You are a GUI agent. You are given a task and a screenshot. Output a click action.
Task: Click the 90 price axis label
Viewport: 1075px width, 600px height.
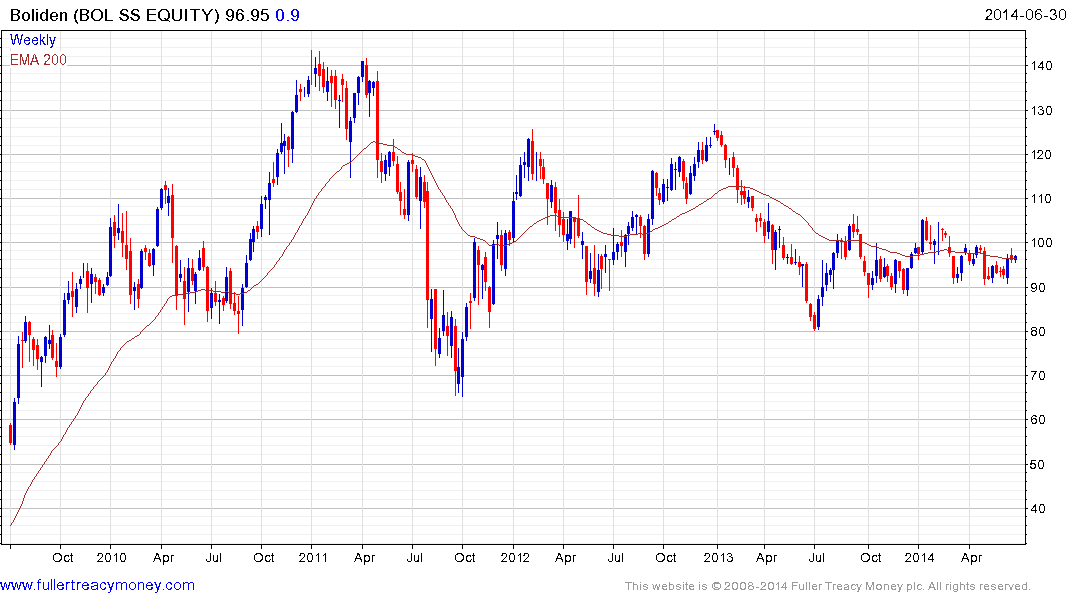click(x=1038, y=287)
